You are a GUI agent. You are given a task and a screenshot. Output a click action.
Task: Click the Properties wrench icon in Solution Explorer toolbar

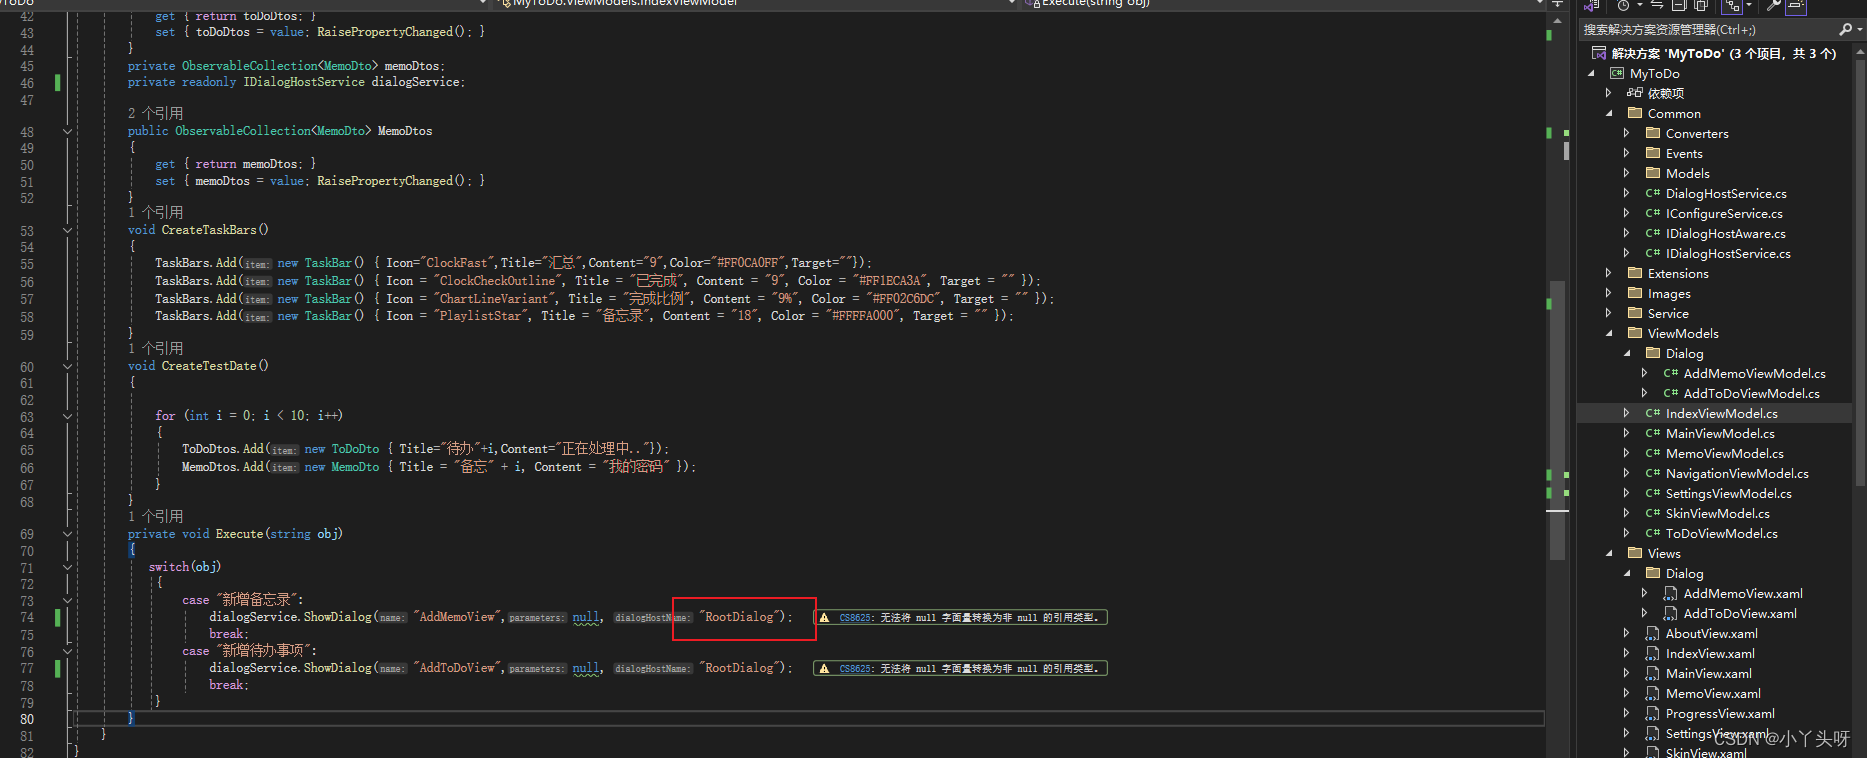point(1773,5)
